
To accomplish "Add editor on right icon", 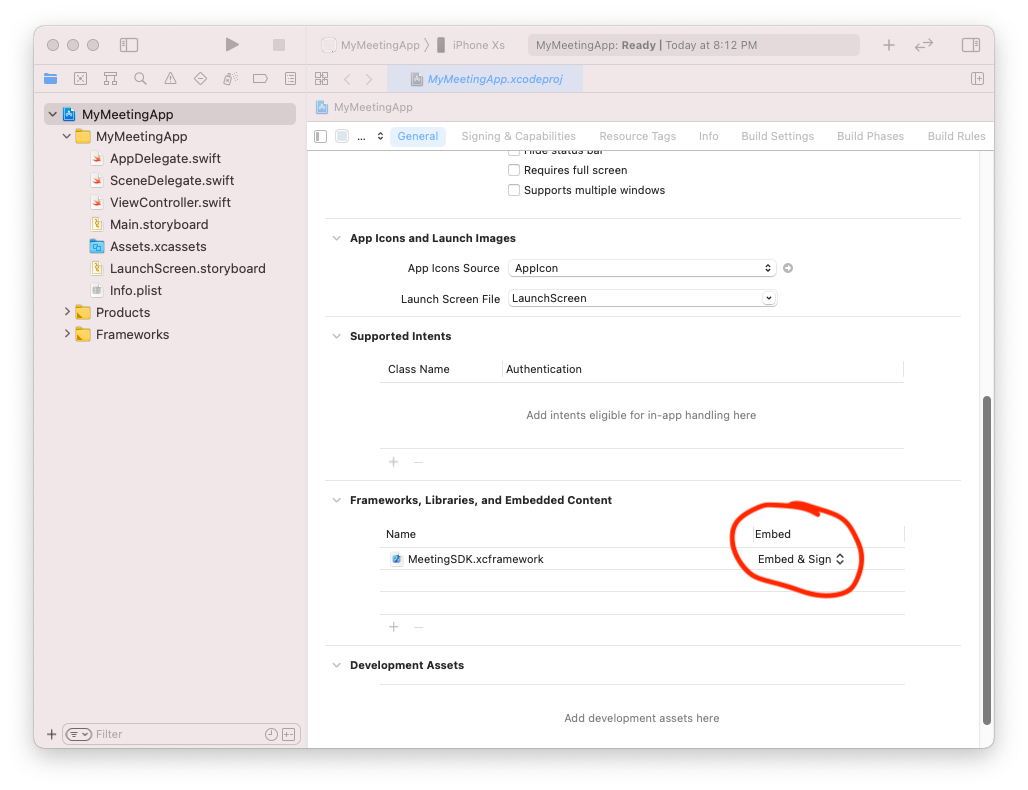I will pos(978,79).
